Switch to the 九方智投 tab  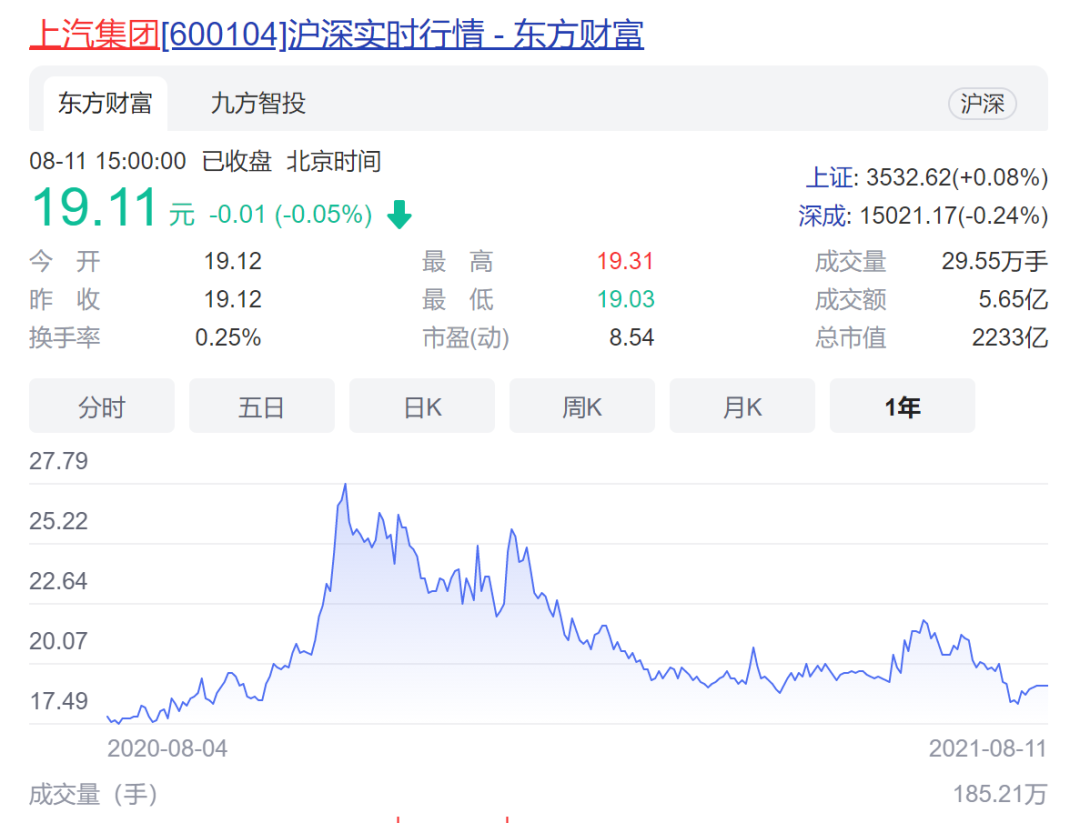[x=258, y=103]
